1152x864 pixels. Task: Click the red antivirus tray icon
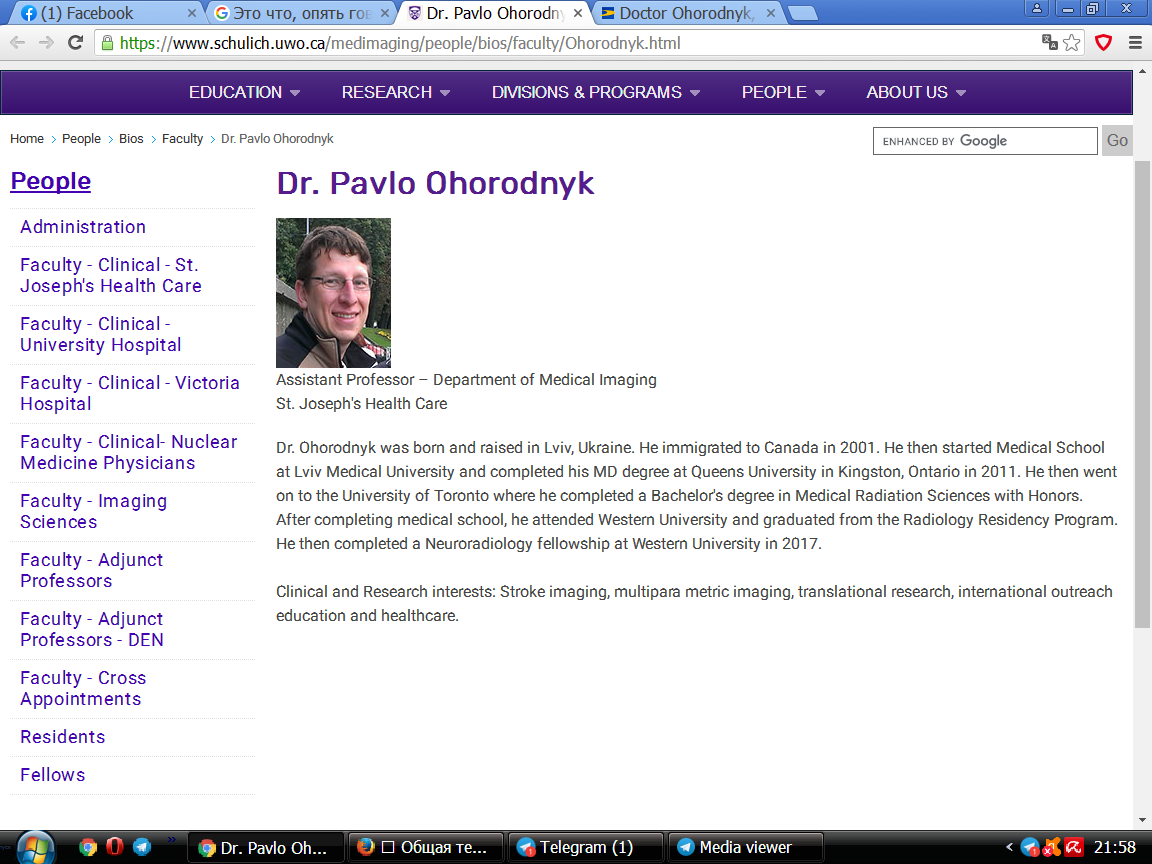(1074, 847)
